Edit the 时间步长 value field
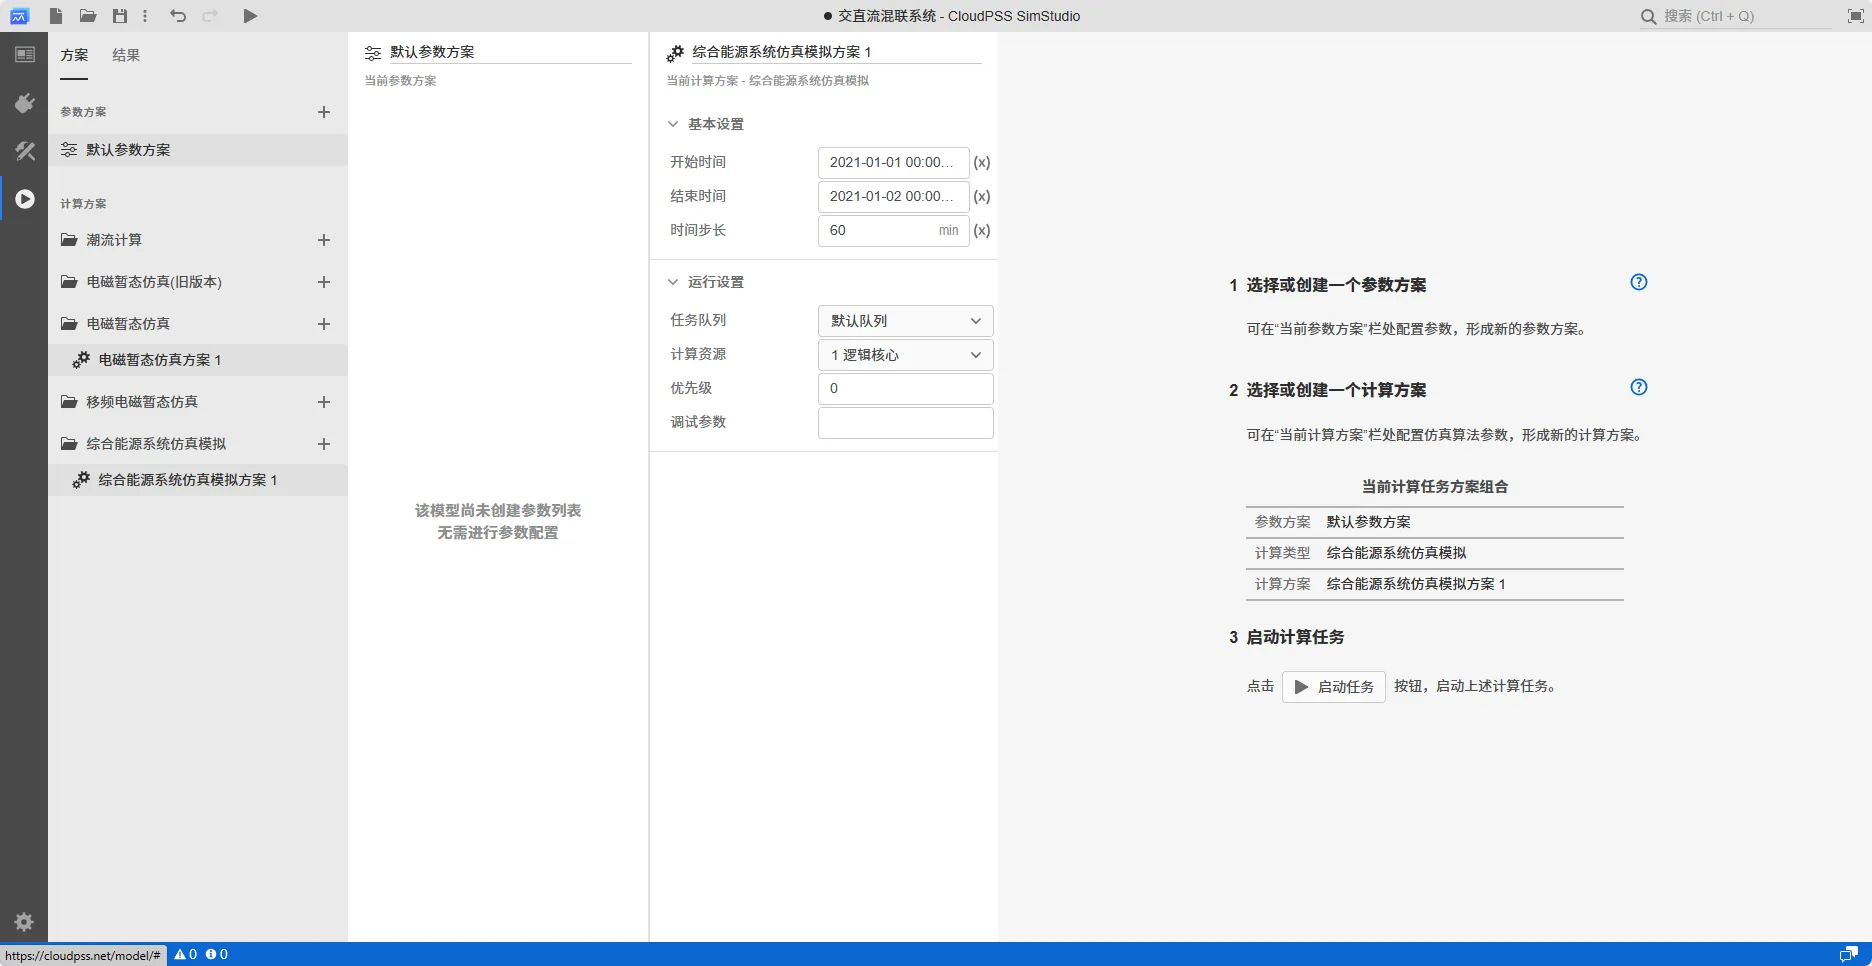Screen dimensions: 1872x966 point(893,230)
